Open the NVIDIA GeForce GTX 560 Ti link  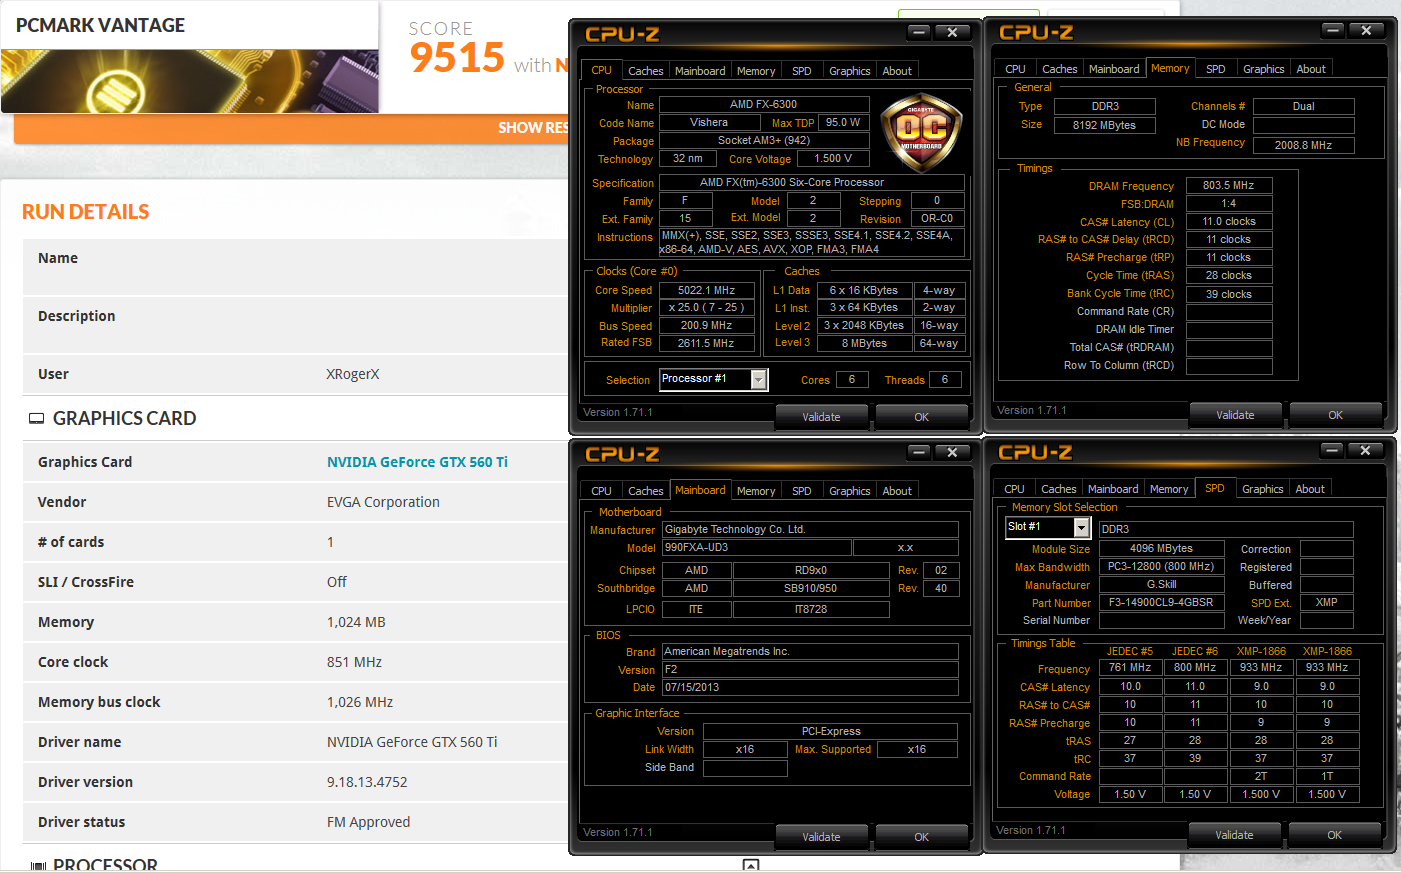[x=417, y=462]
